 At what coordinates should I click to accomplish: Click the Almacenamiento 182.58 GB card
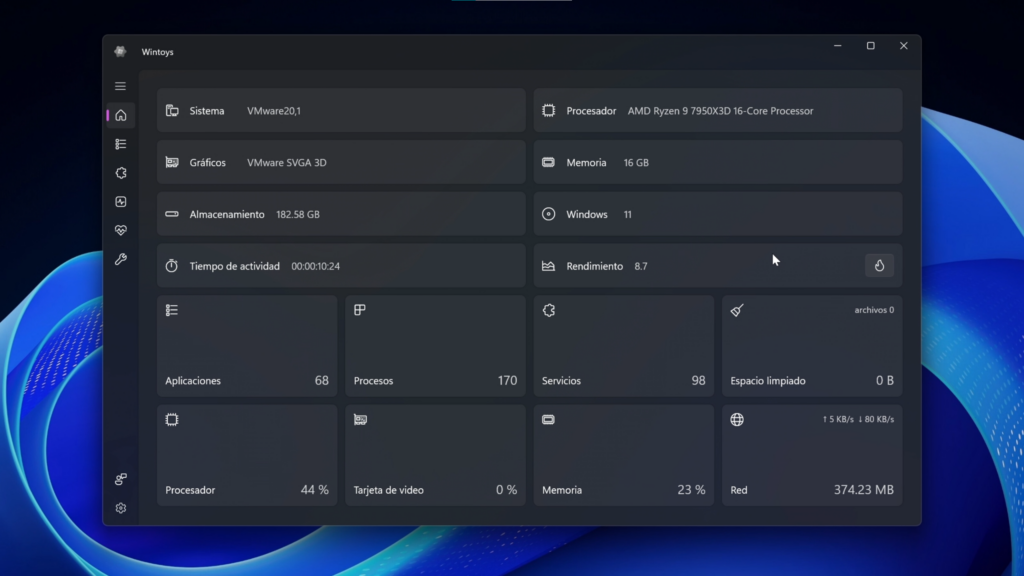[x=341, y=214]
